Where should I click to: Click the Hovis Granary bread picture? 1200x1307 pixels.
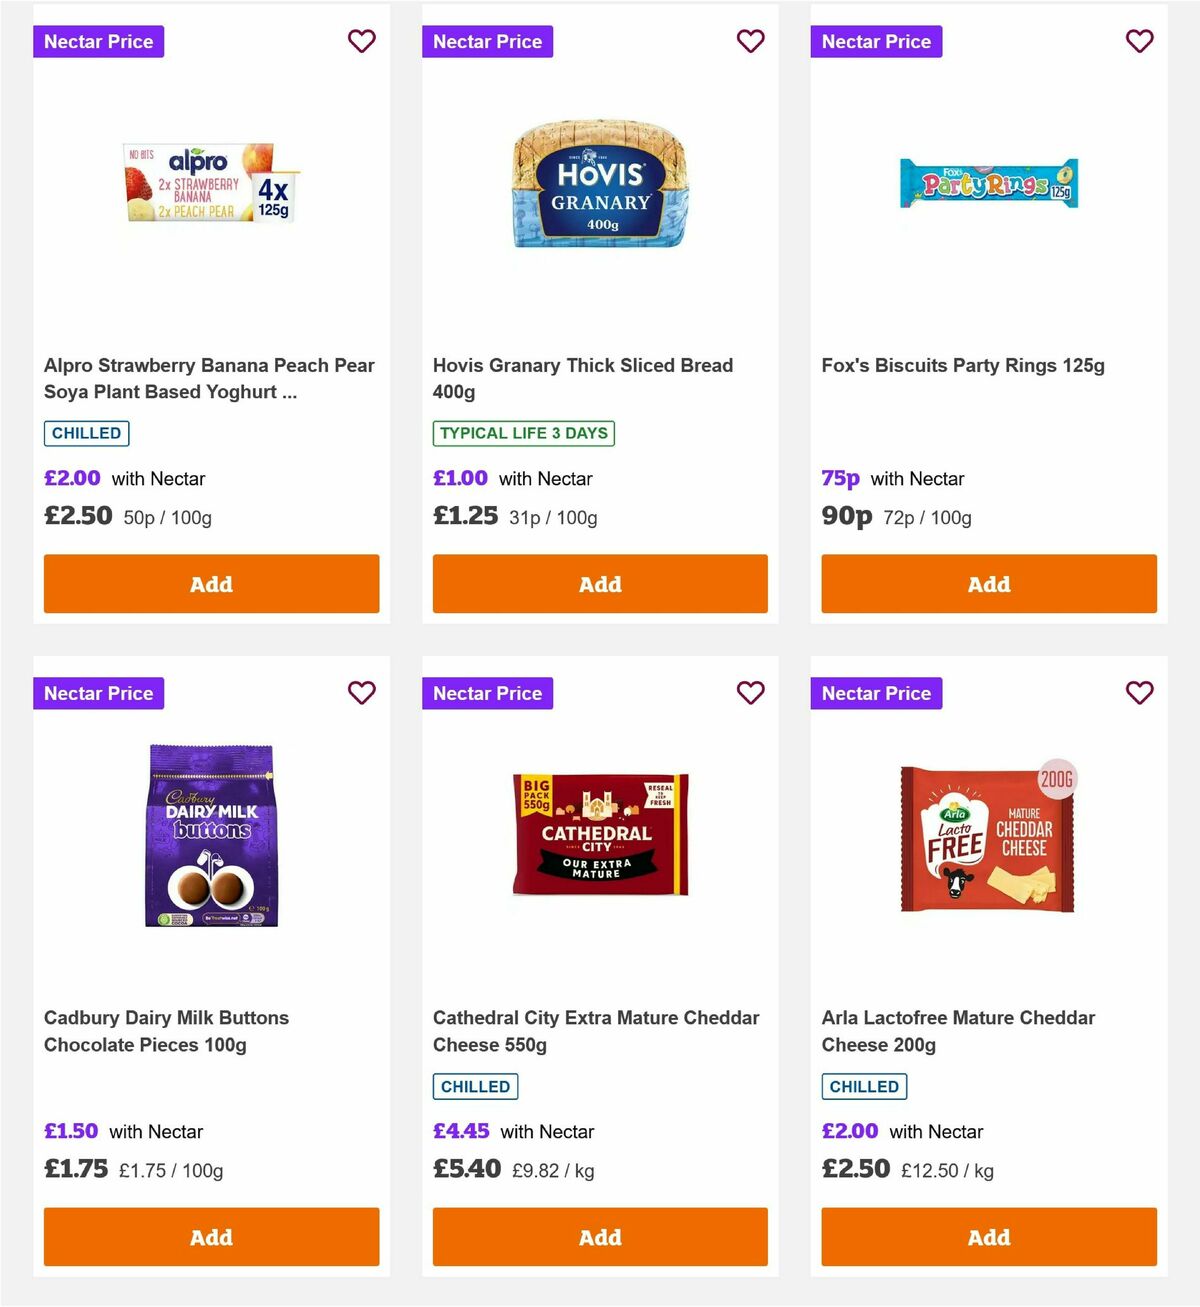pyautogui.click(x=599, y=185)
